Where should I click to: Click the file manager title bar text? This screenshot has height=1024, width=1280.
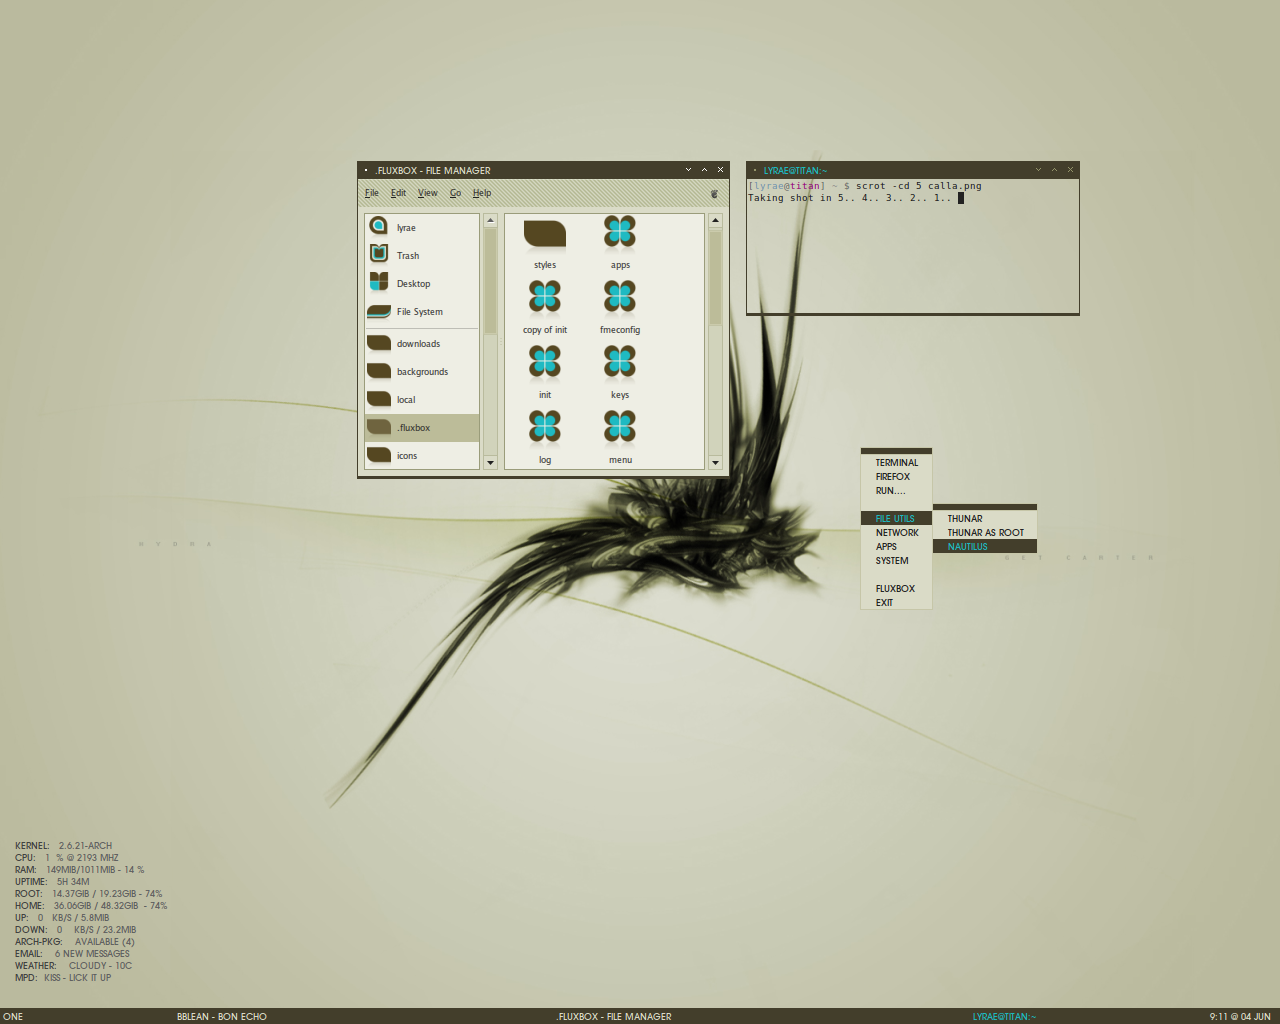433,171
